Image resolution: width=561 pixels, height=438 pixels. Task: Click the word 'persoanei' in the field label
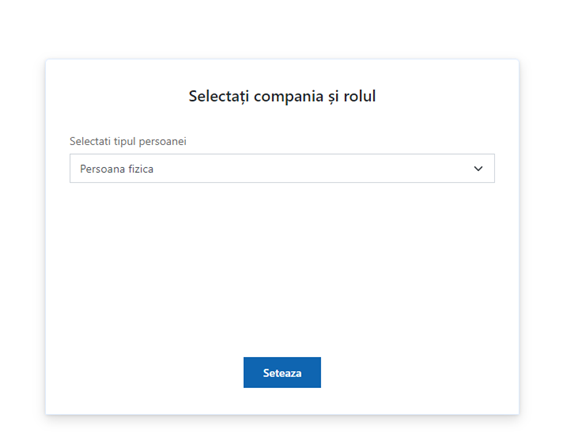tap(162, 142)
